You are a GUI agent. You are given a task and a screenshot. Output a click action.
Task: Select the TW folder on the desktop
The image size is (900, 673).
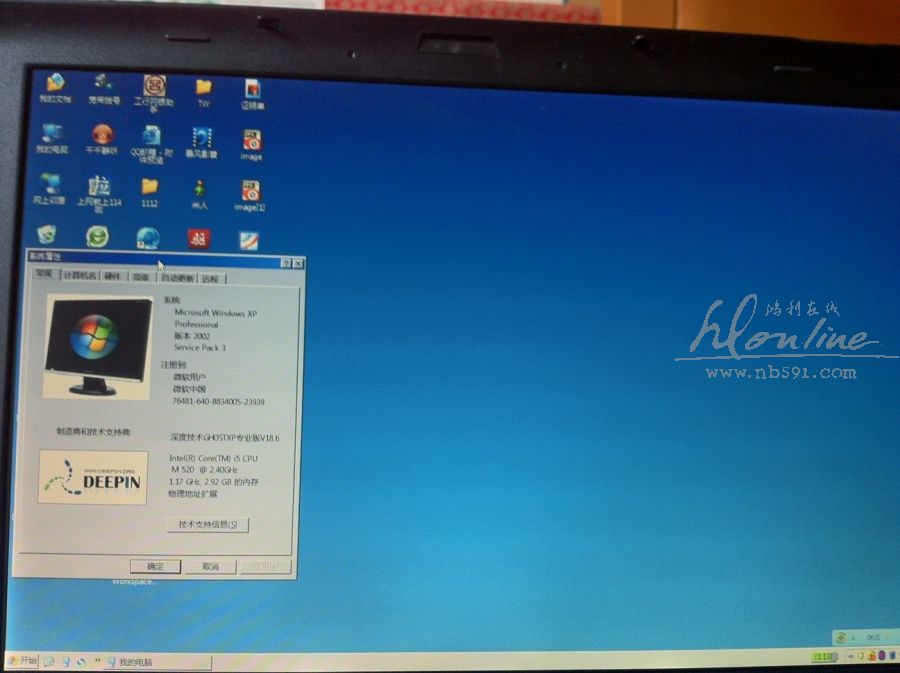(x=204, y=92)
